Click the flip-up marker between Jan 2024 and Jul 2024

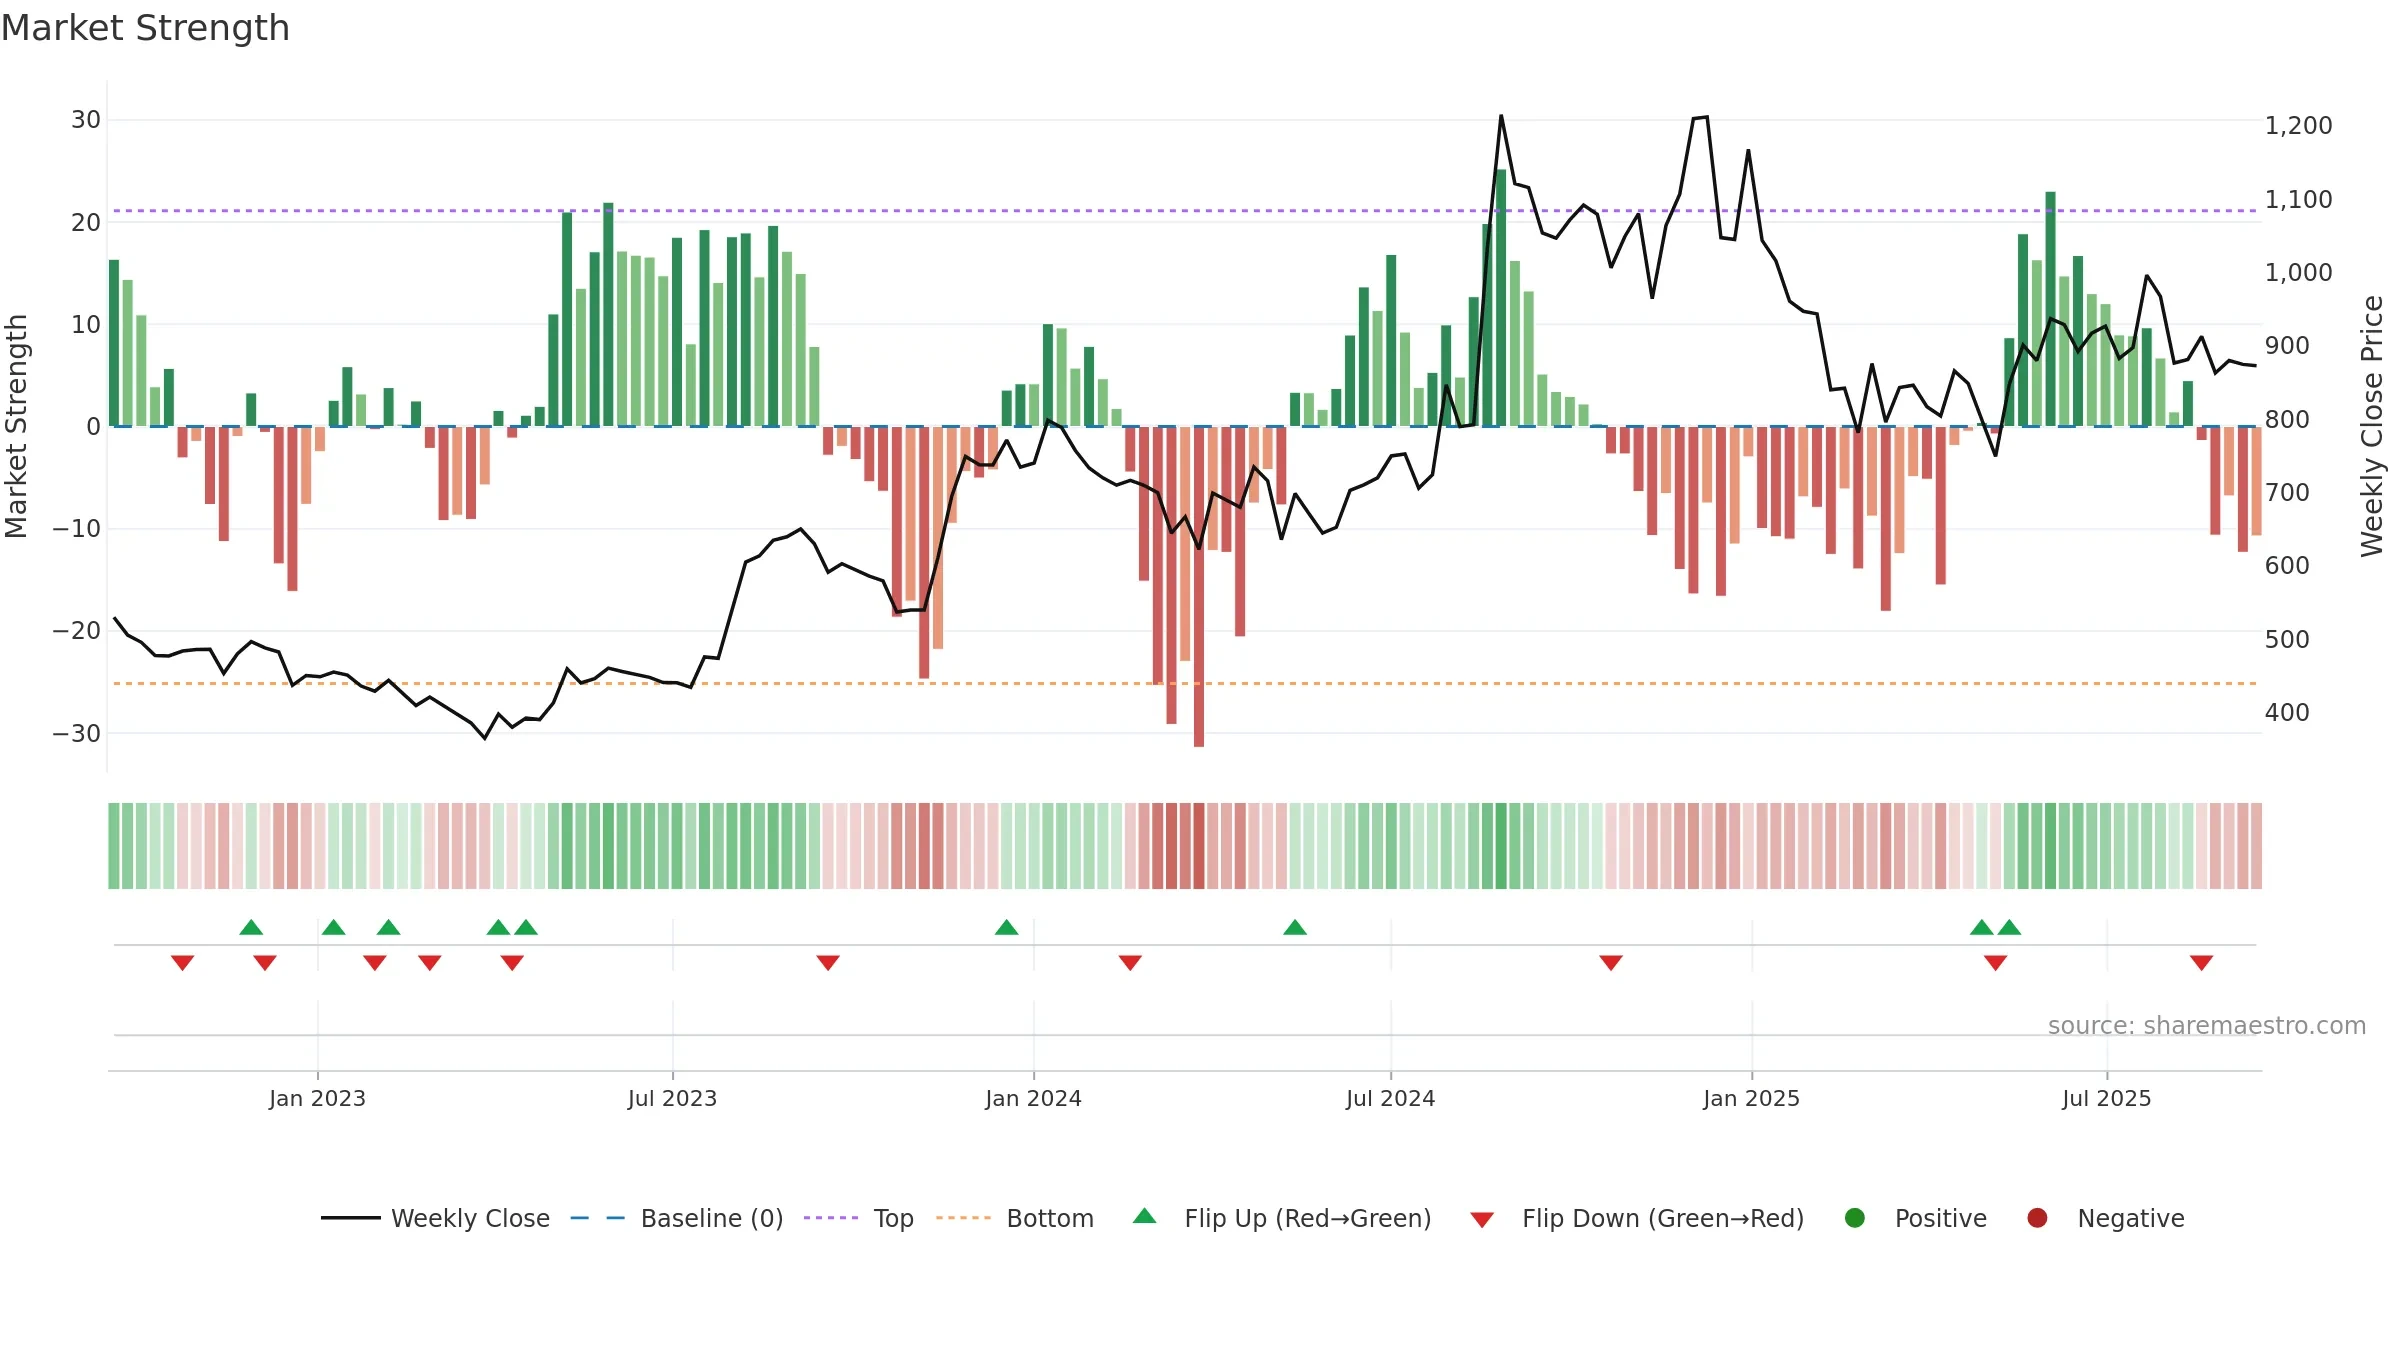click(x=1295, y=927)
